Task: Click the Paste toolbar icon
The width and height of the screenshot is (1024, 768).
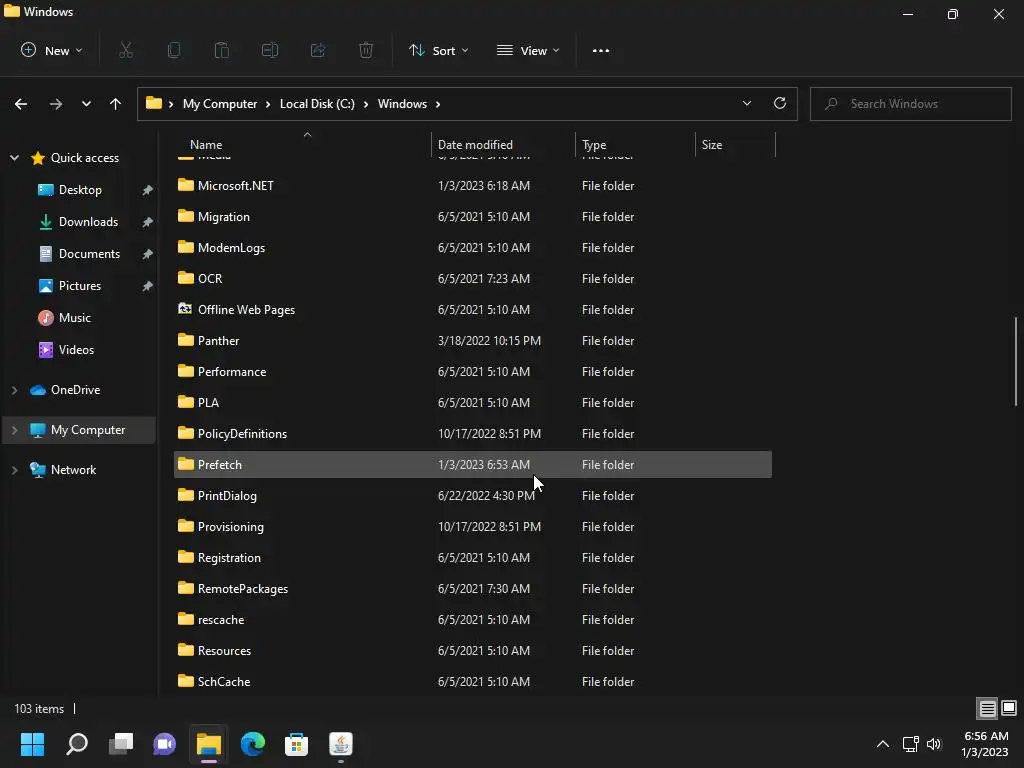Action: point(222,50)
